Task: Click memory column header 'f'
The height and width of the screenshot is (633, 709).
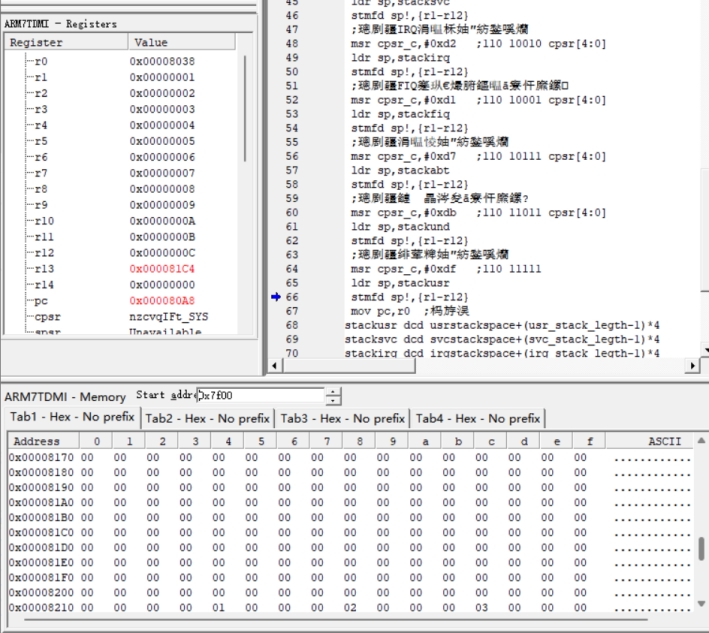Action: coord(589,441)
